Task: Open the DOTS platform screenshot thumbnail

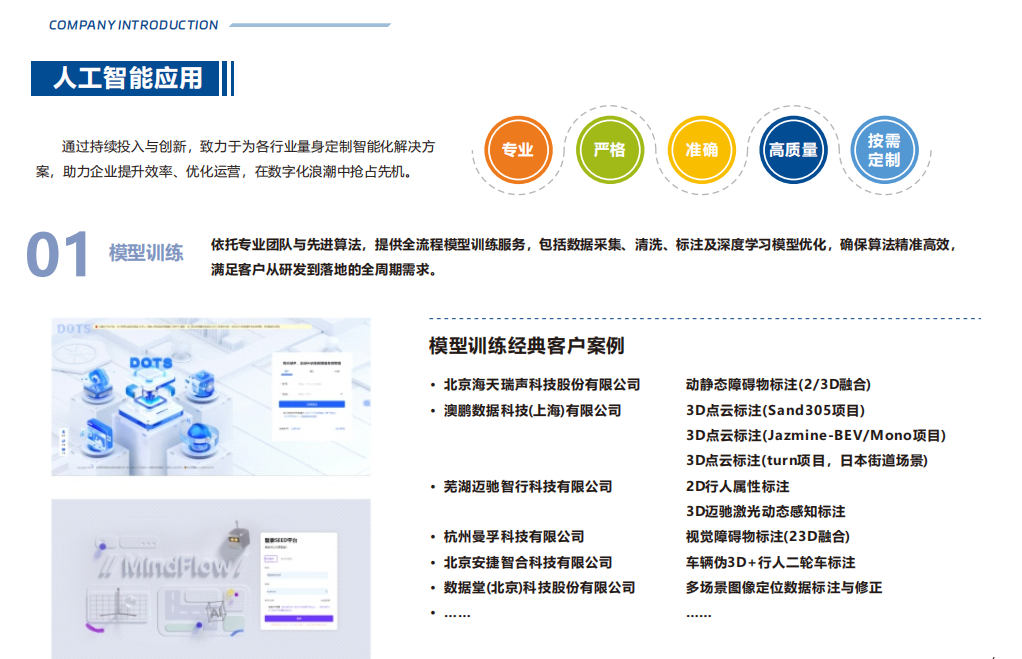Action: click(x=211, y=397)
